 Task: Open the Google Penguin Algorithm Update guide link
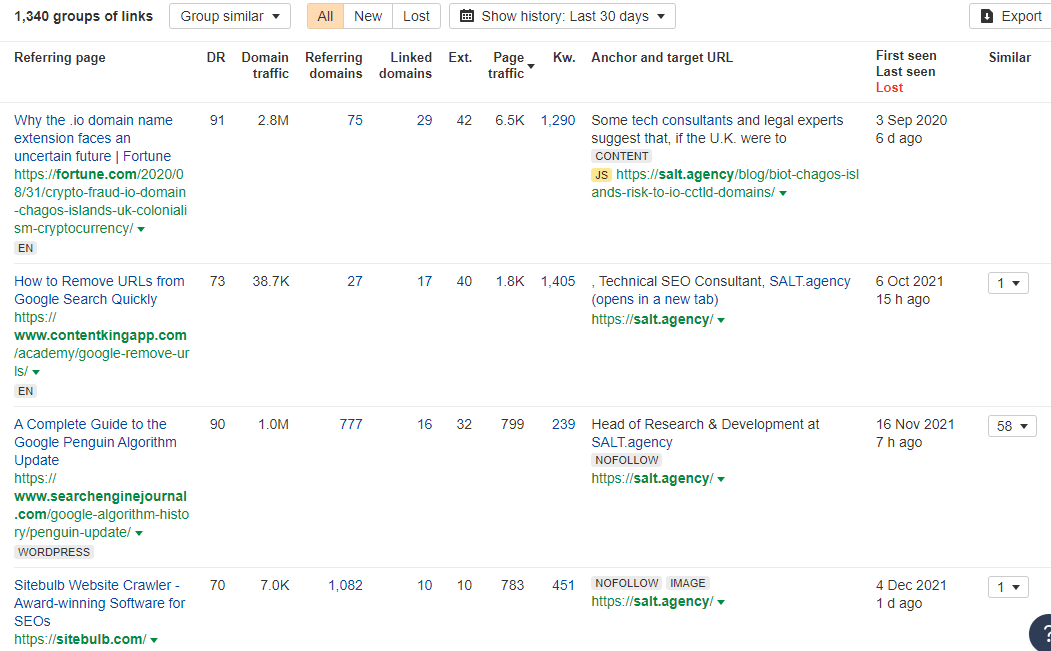pyautogui.click(x=95, y=442)
